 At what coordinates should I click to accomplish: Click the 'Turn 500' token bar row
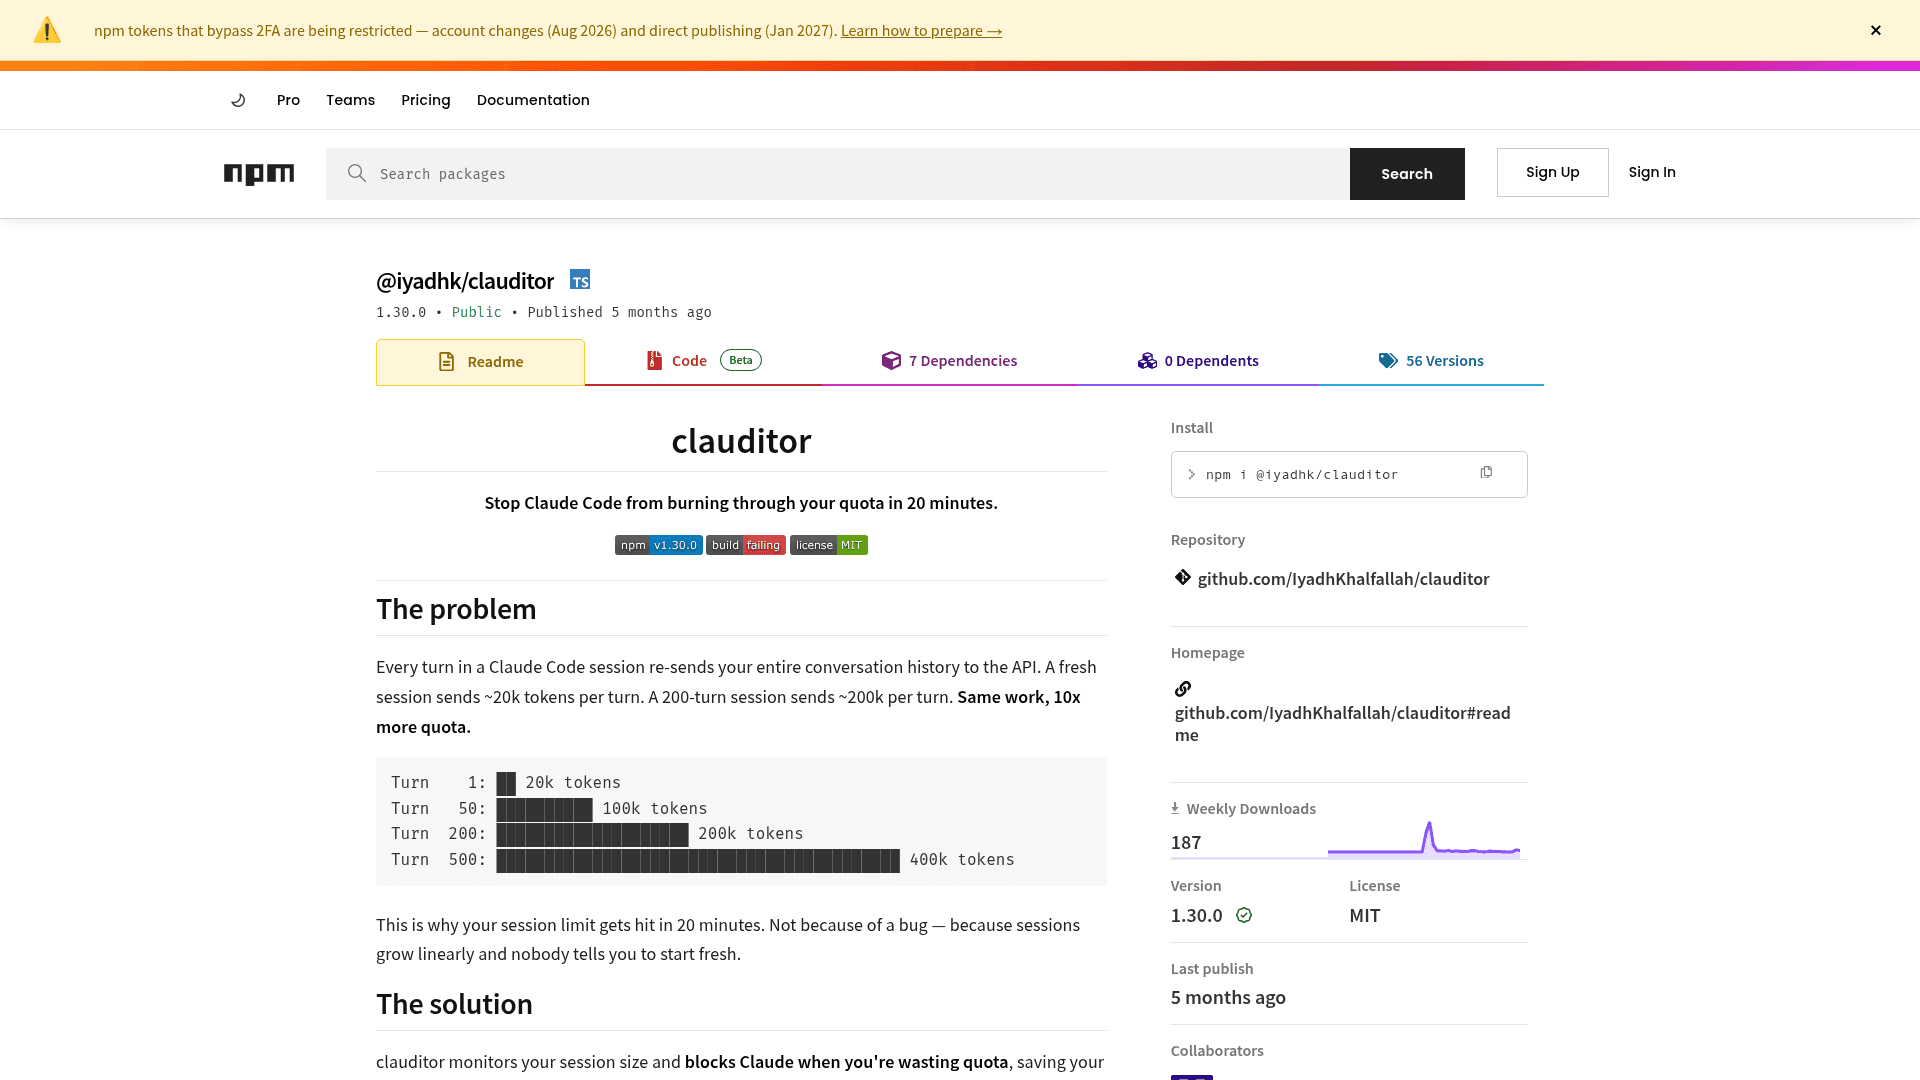[703, 860]
